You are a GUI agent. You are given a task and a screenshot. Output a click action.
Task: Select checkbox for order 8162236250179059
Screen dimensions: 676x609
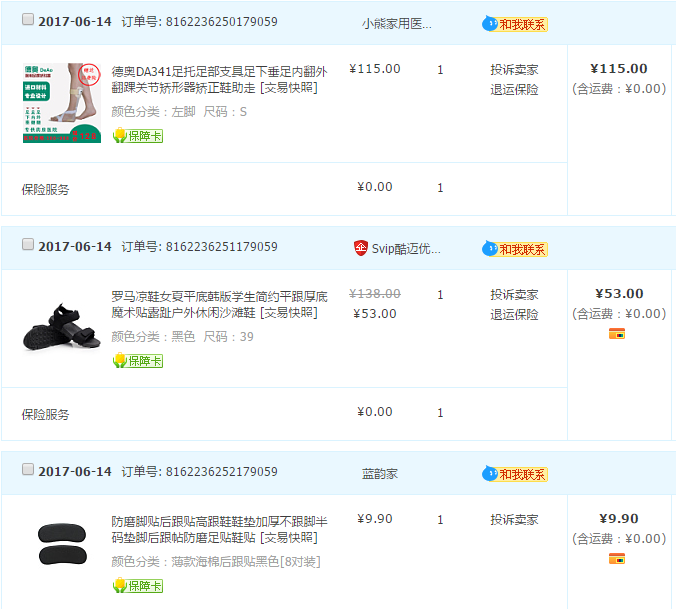pos(28,20)
